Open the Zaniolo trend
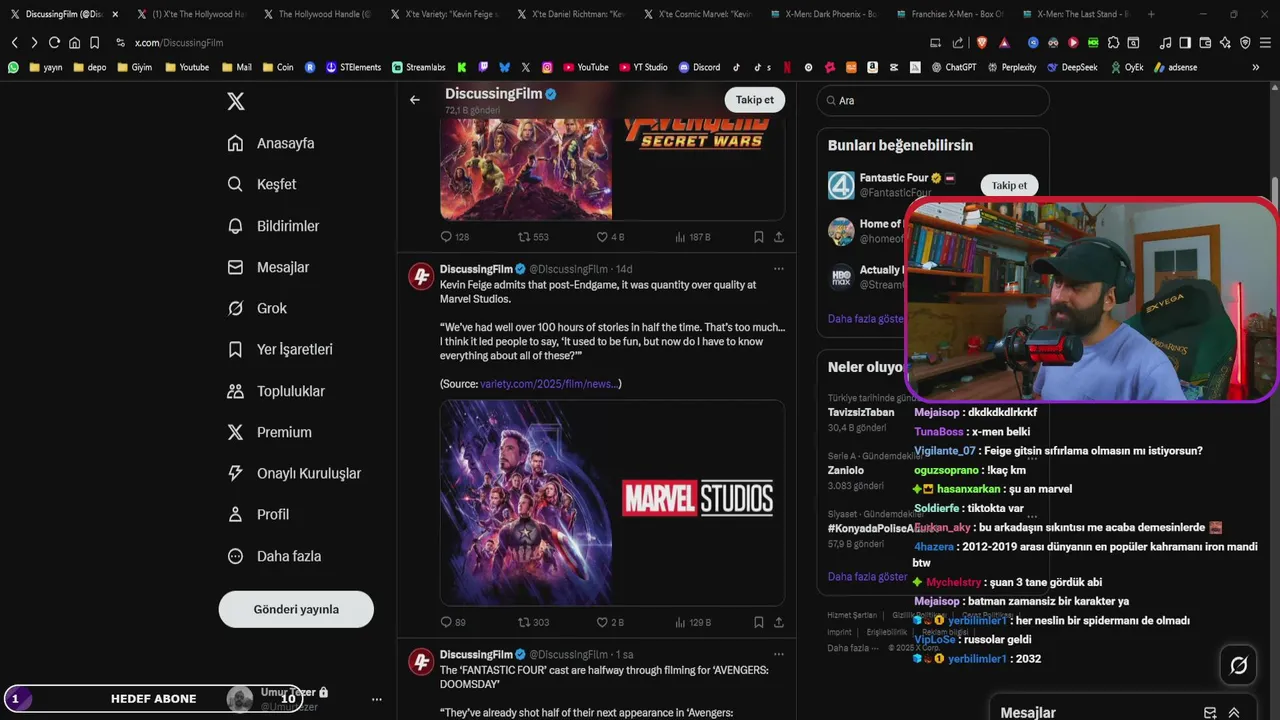Viewport: 1280px width, 720px height. coord(845,470)
